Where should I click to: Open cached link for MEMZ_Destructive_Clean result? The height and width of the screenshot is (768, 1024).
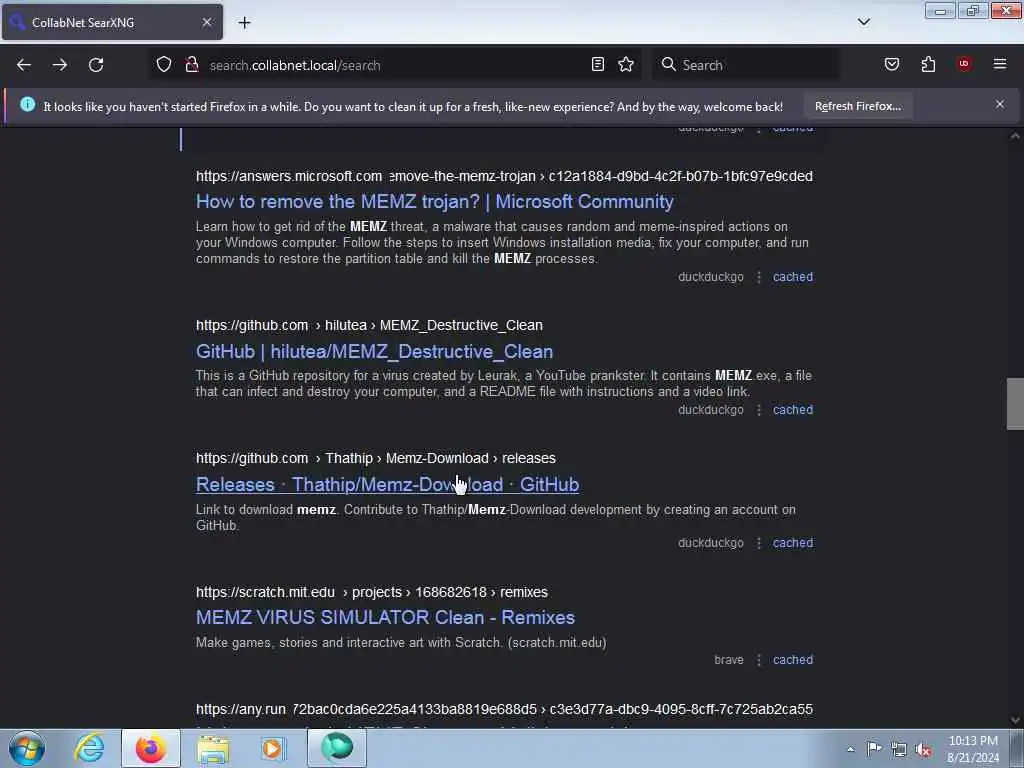(x=793, y=410)
